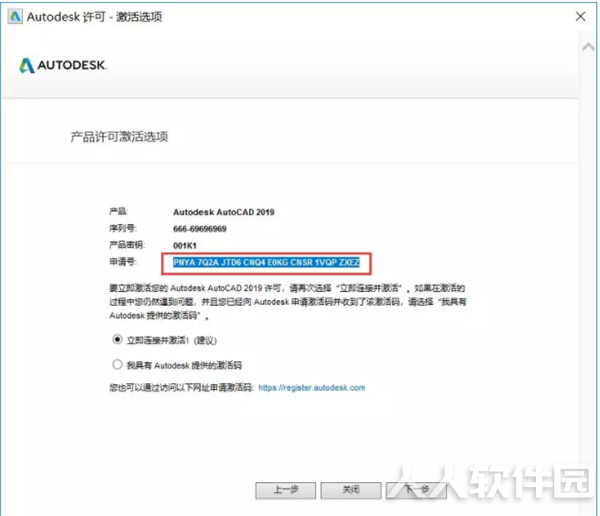The height and width of the screenshot is (516, 600).
Task: Click the 上一步 (Back) button
Action: click(285, 490)
